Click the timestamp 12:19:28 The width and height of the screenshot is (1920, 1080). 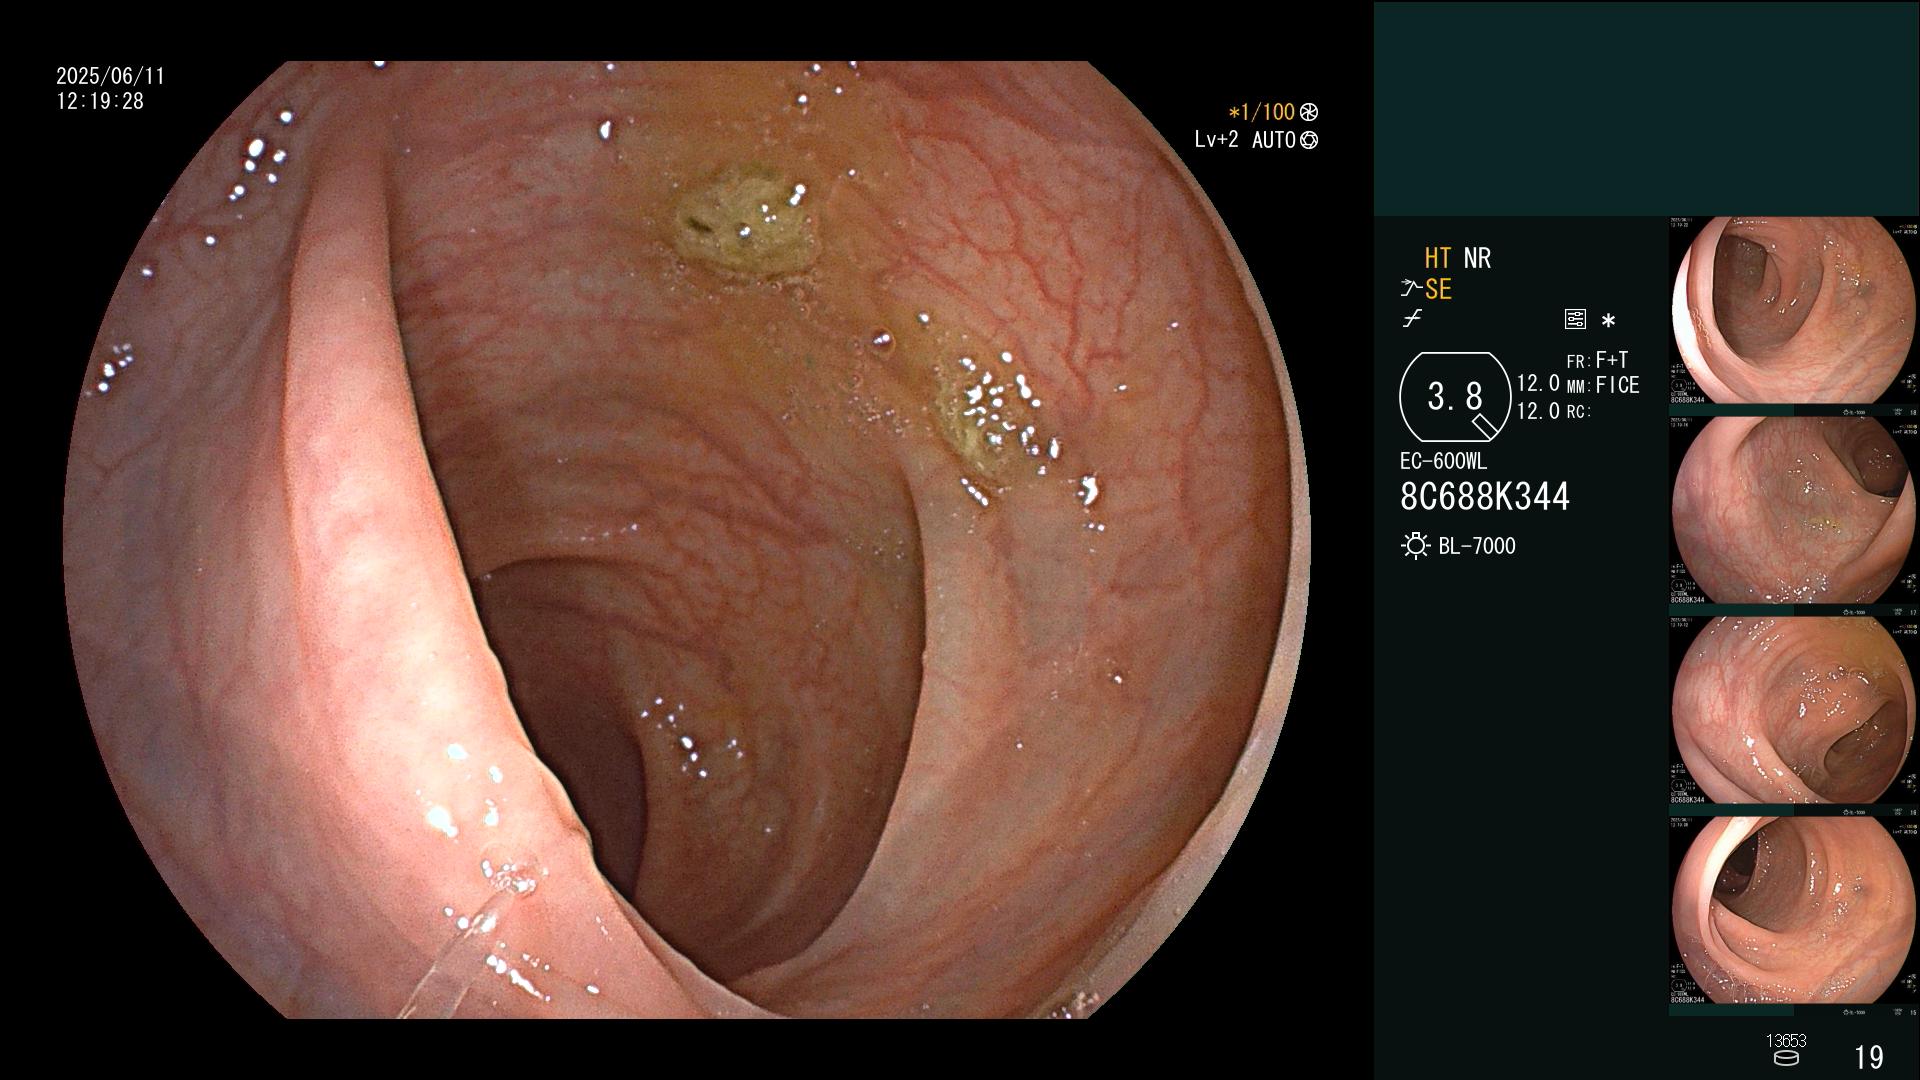pyautogui.click(x=100, y=102)
